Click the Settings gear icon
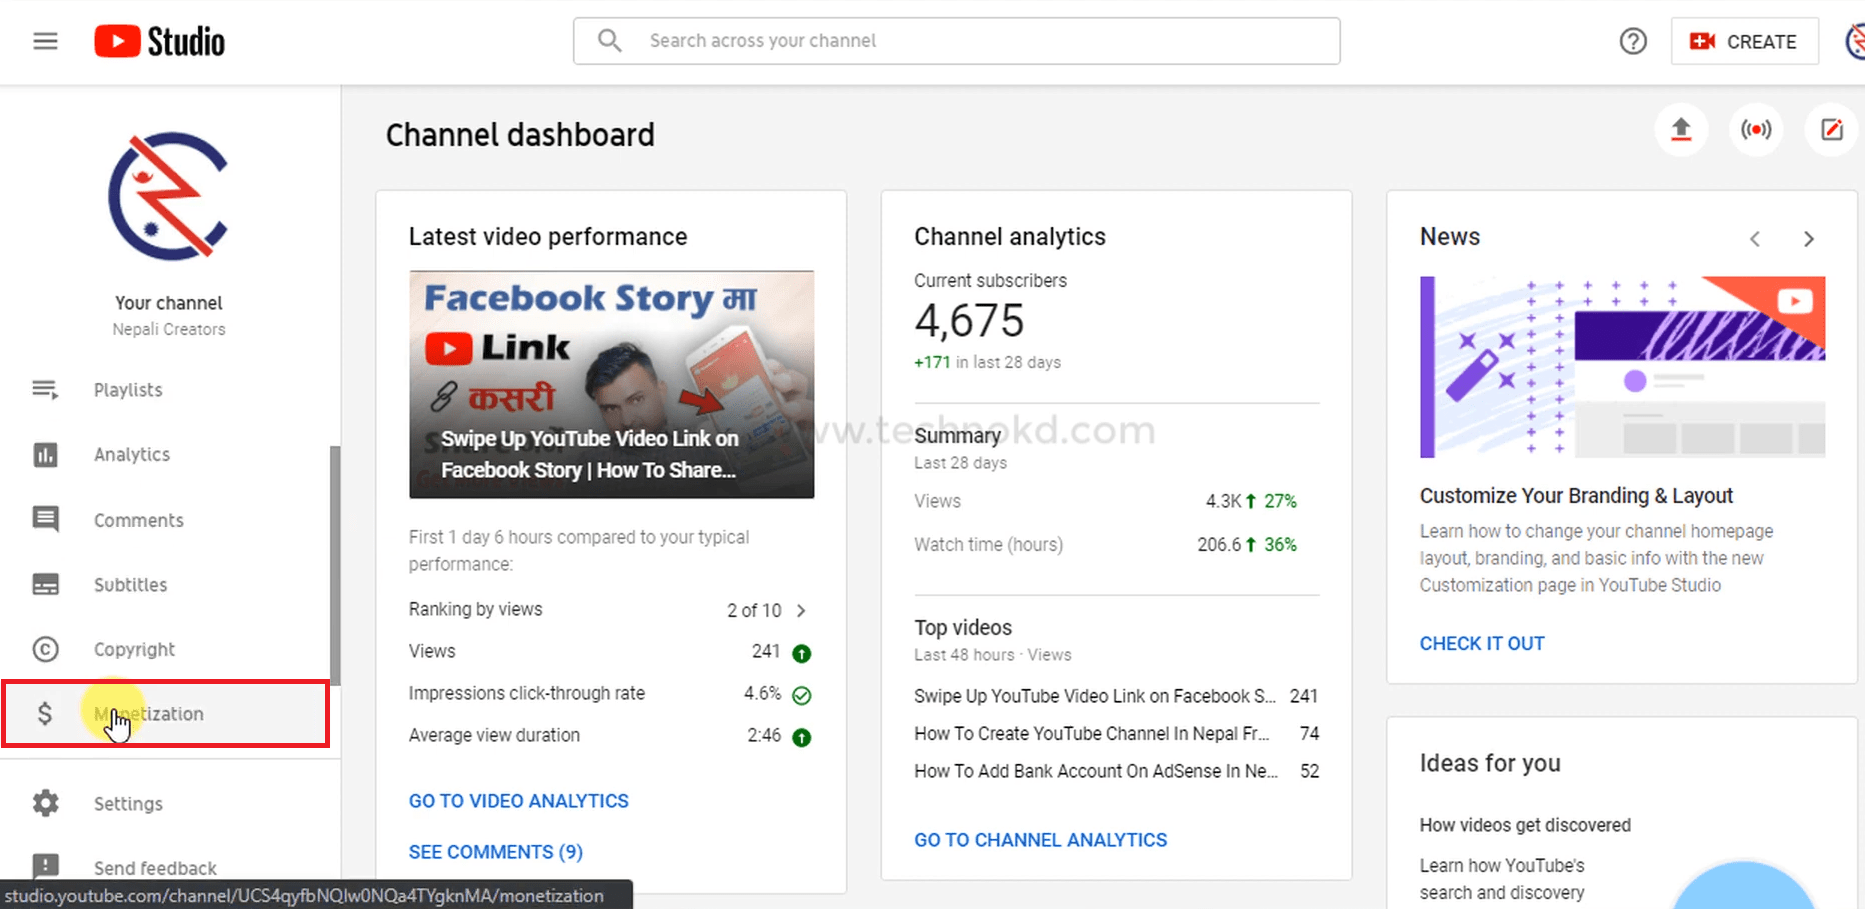 pos(45,803)
